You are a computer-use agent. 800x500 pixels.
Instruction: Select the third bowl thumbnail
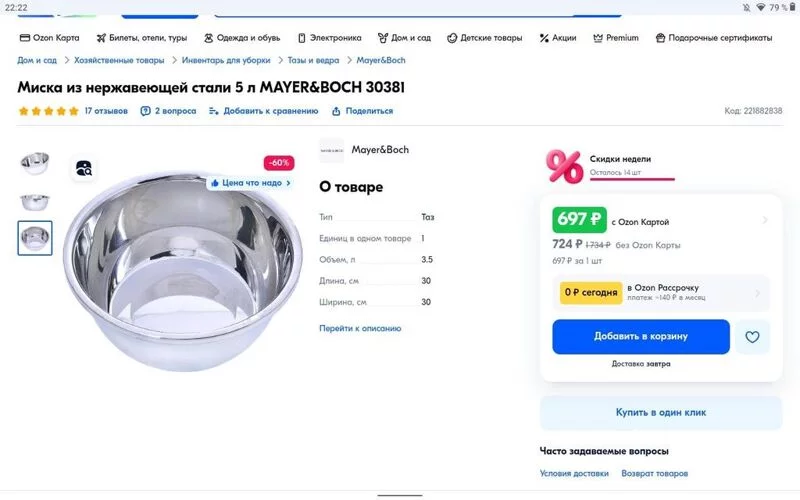(35, 238)
